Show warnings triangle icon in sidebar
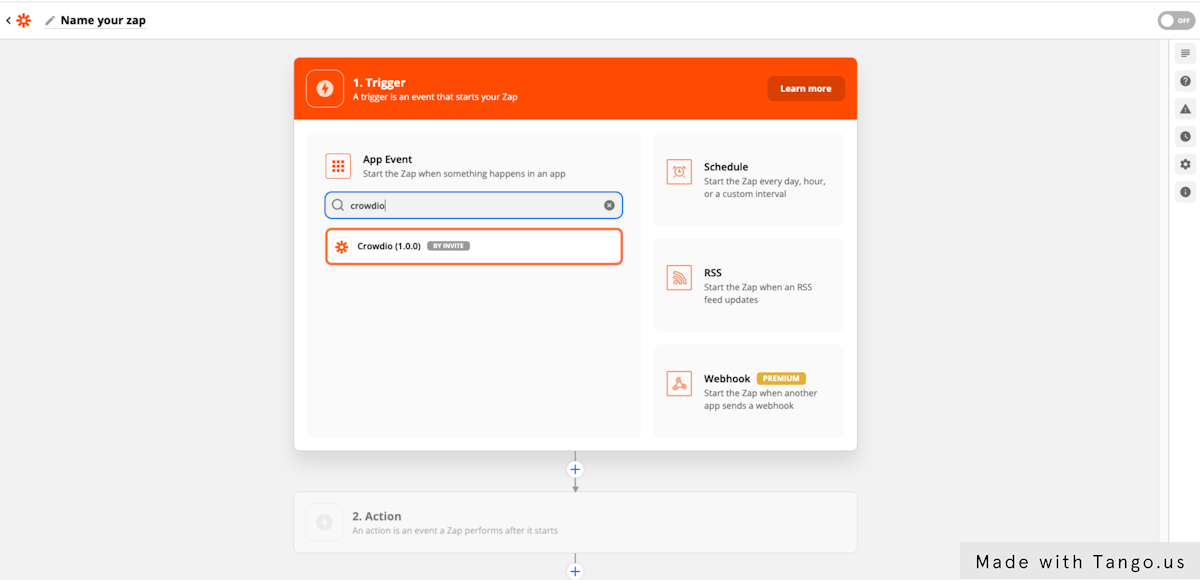 [1185, 109]
